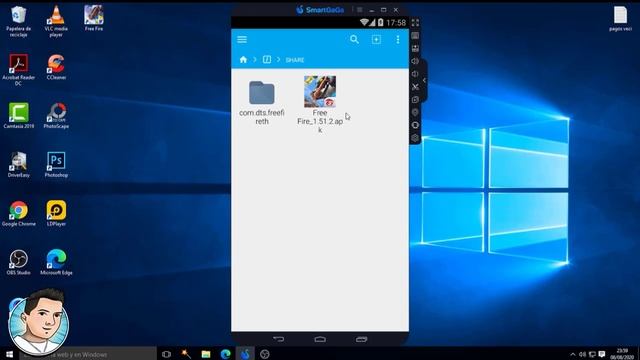Screen dimensions: 640x360
Task: Tap the Android recent apps button
Action: tap(362, 339)
